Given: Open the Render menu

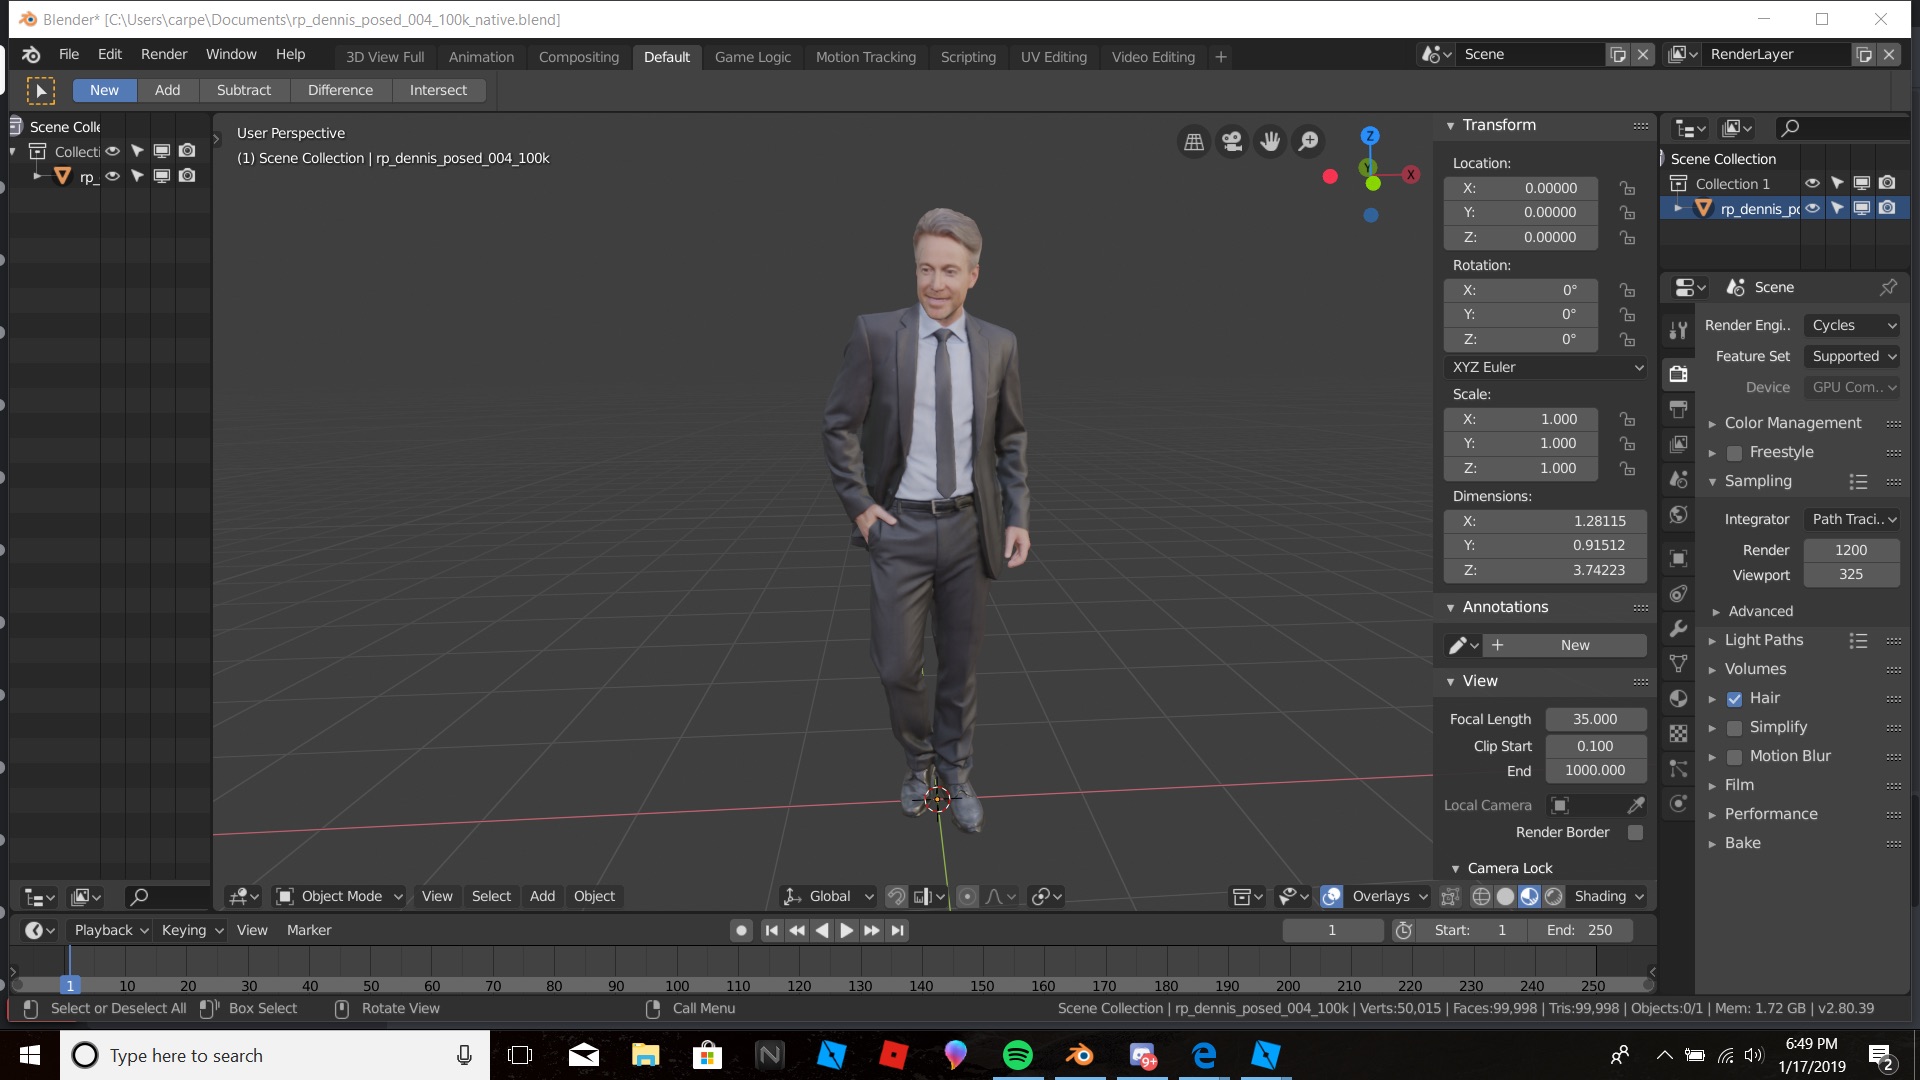Looking at the screenshot, I should pyautogui.click(x=164, y=54).
